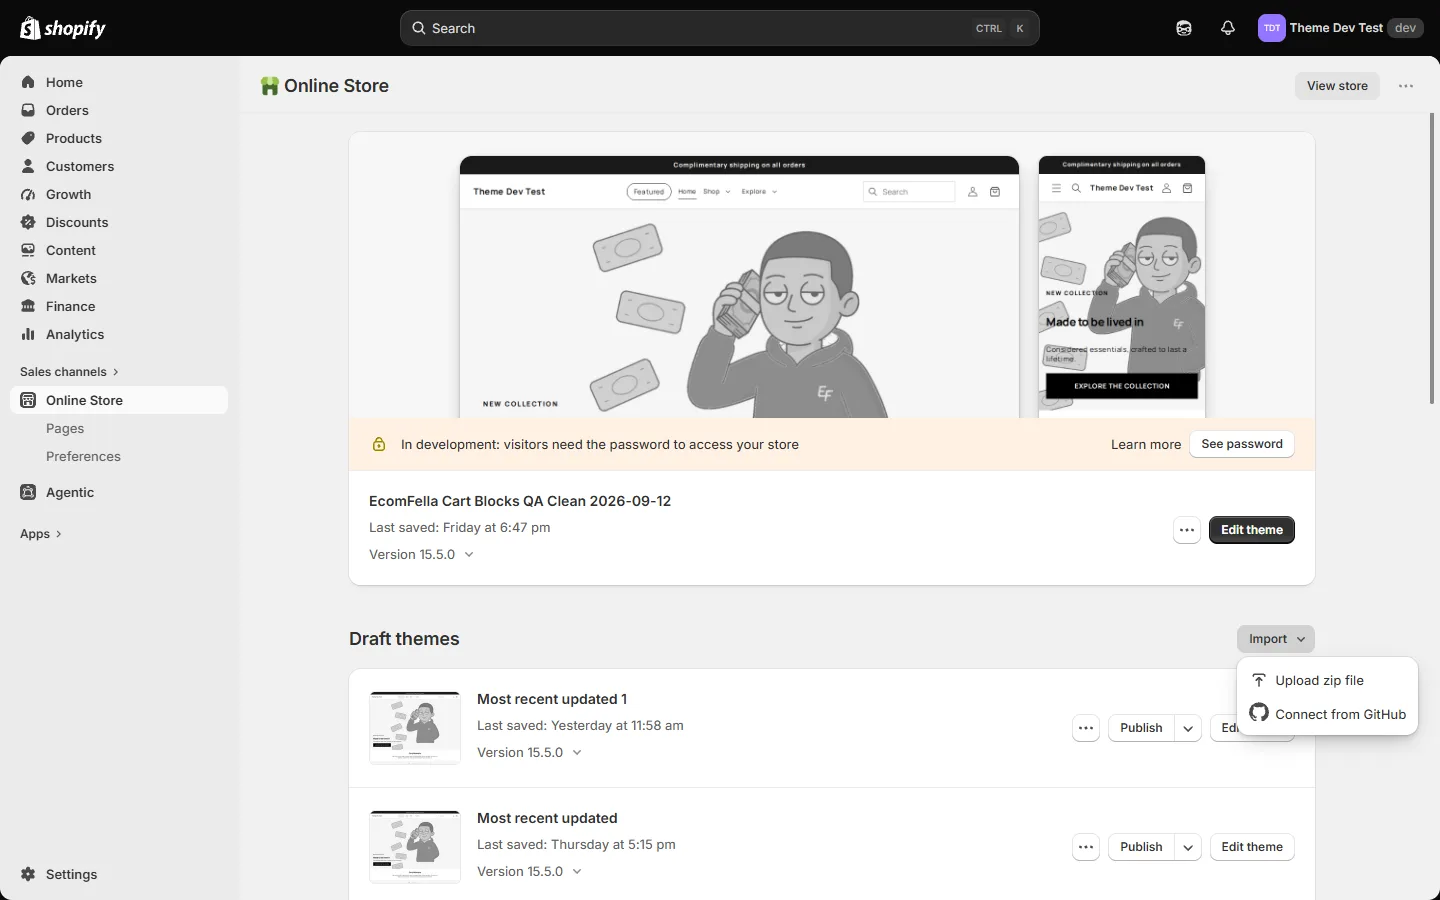
Task: Open Version dropdown for Thursday draft theme
Action: click(x=529, y=871)
